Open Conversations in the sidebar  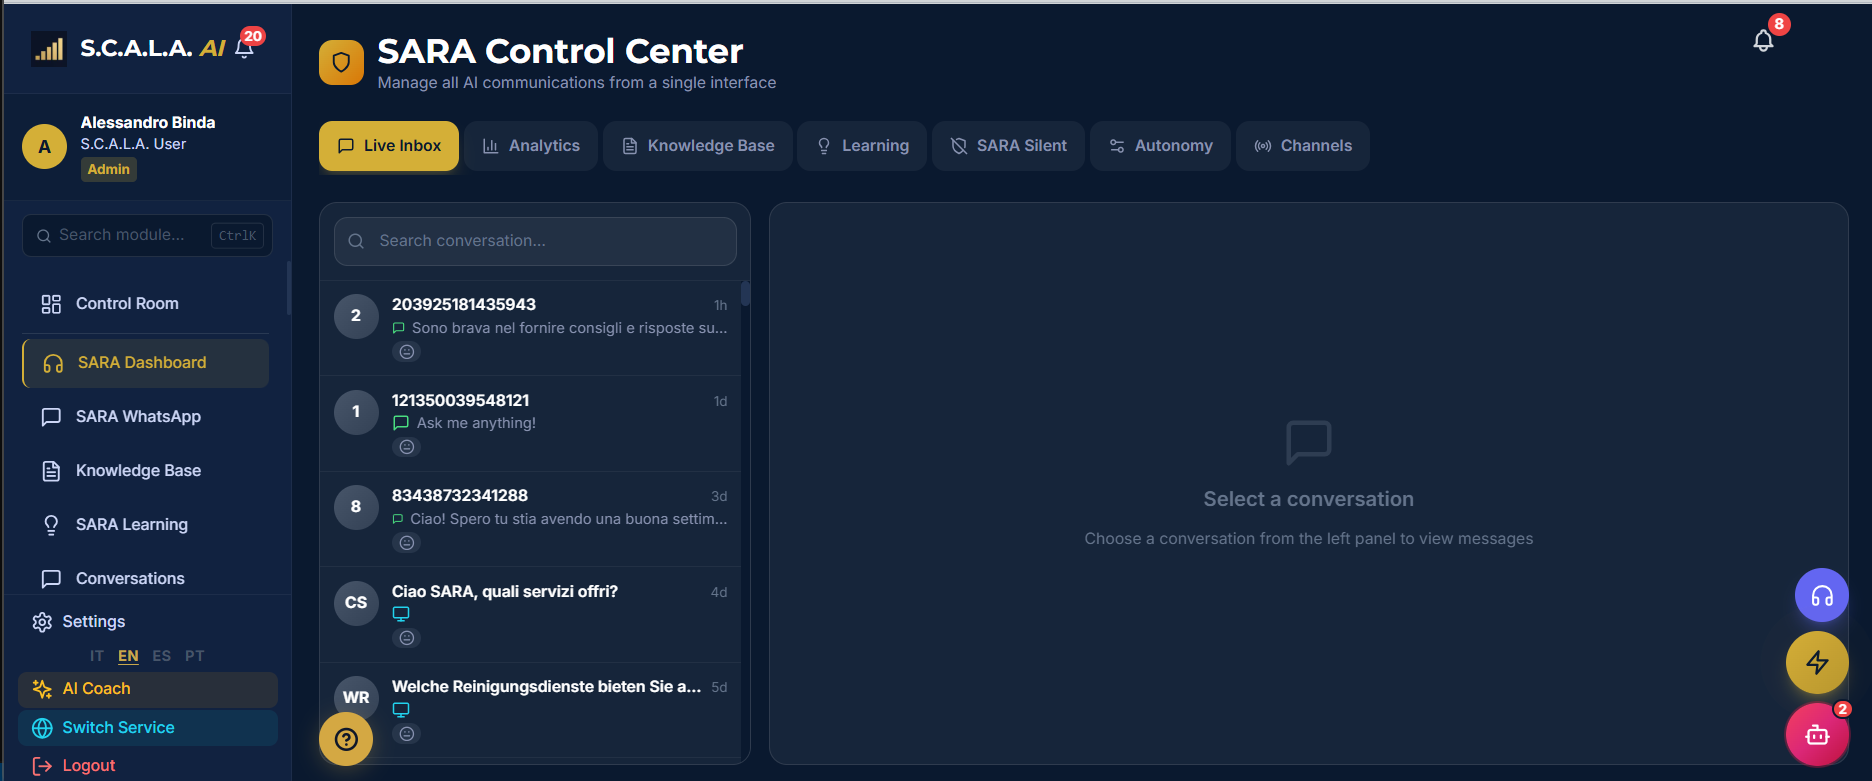tap(146, 579)
